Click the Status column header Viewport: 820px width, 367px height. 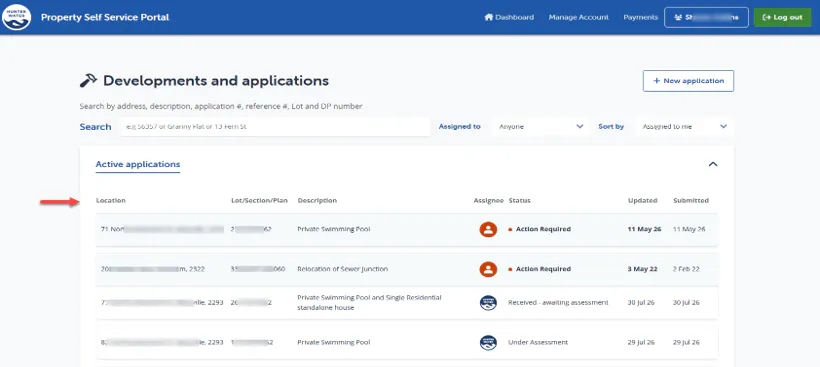pos(519,200)
